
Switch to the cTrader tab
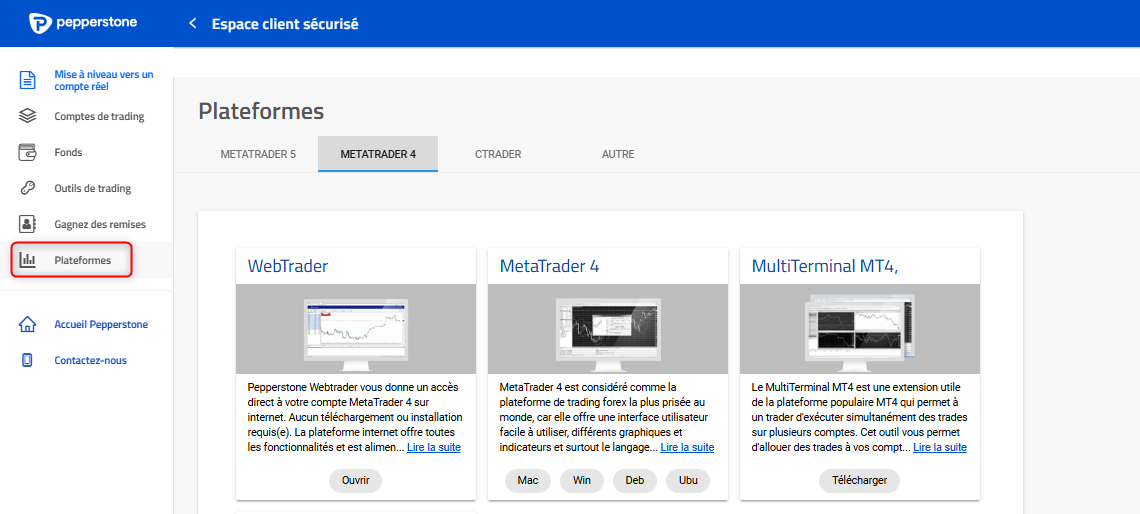click(x=498, y=154)
